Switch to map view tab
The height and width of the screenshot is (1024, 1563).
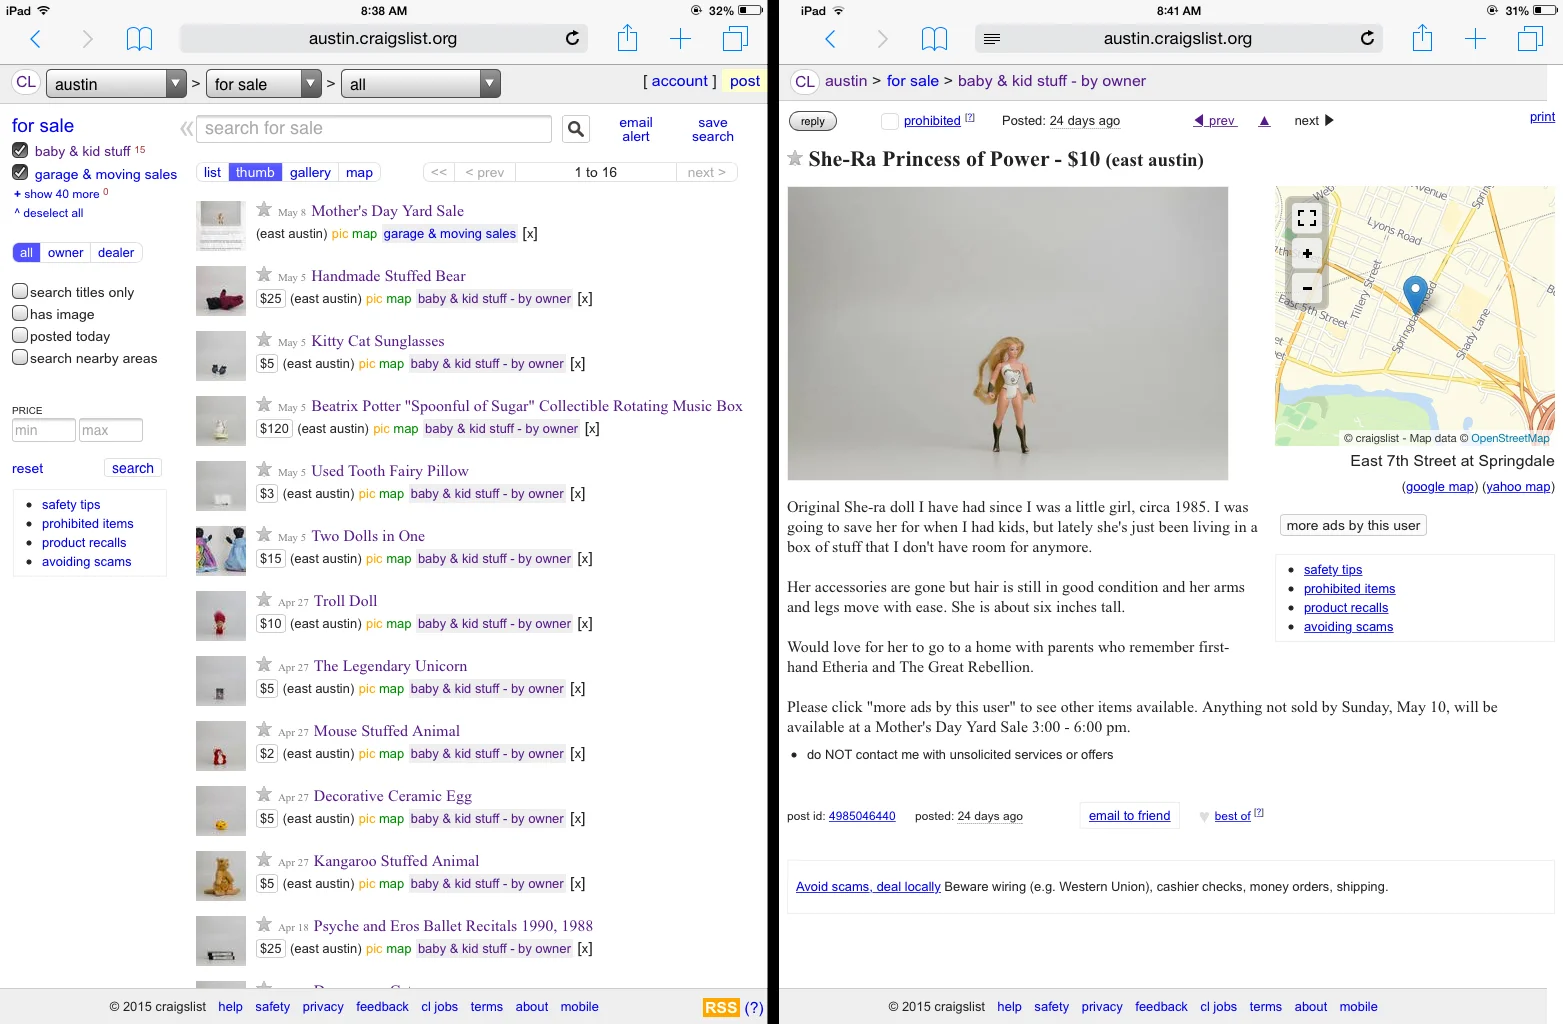click(359, 172)
